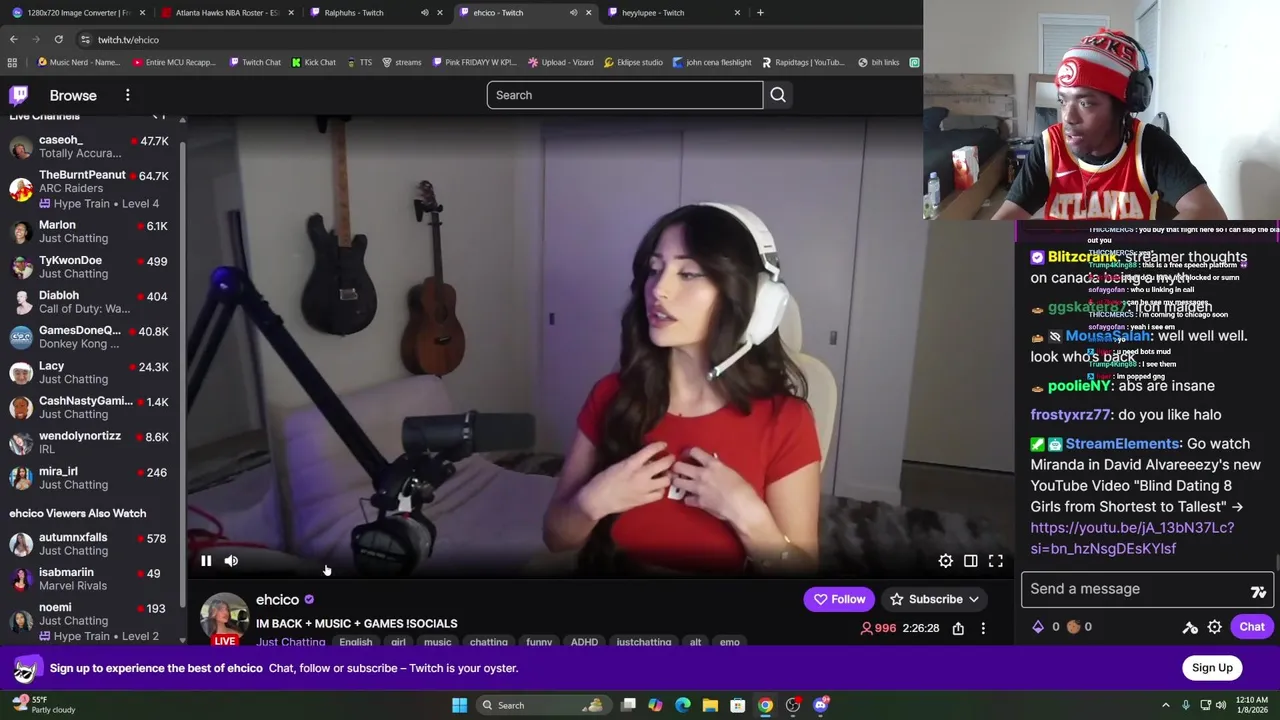Pause the ehcico stream
1280x720 pixels.
tap(206, 561)
